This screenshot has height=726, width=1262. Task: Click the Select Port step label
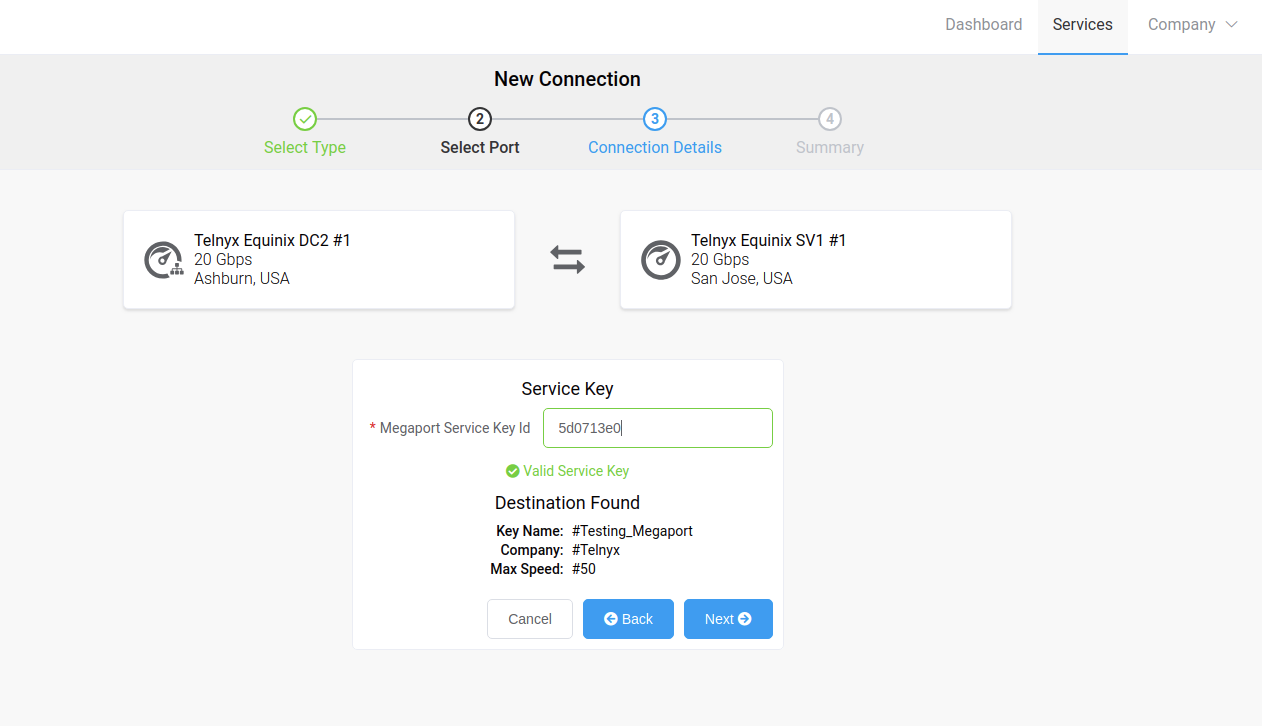tap(480, 147)
